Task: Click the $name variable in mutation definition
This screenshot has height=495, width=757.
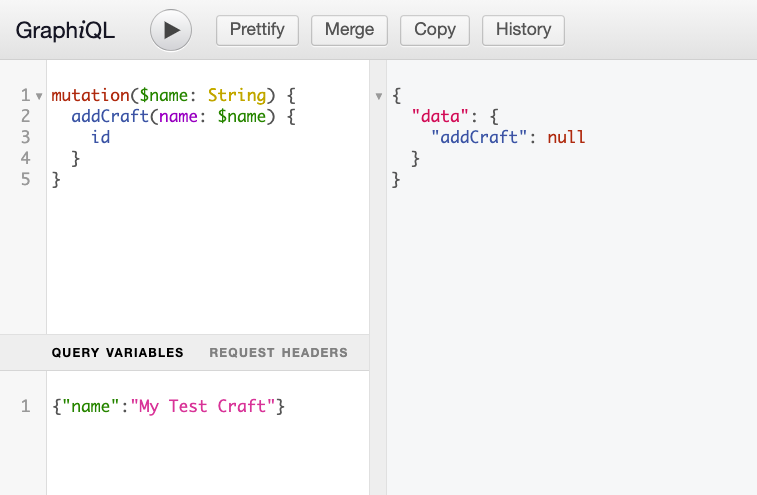Action: point(165,96)
